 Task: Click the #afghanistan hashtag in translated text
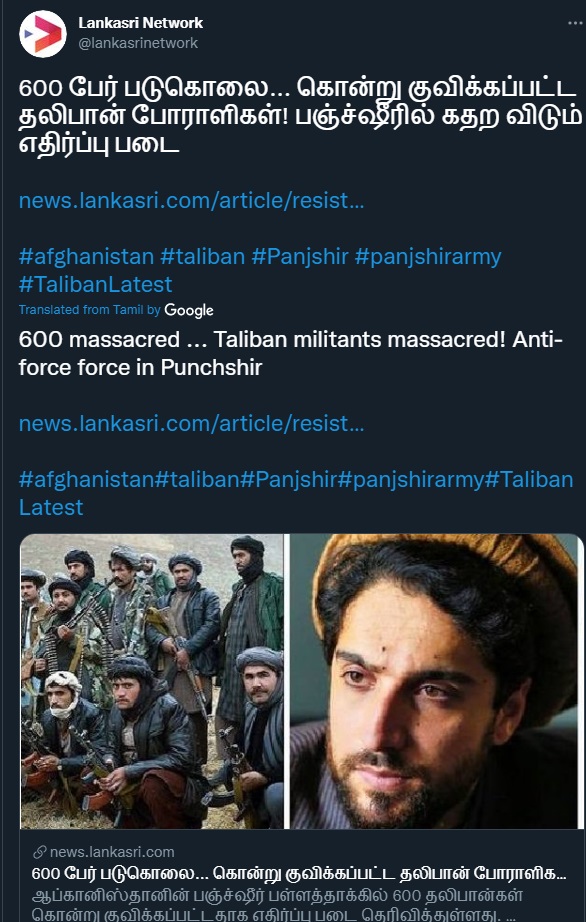(x=86, y=479)
